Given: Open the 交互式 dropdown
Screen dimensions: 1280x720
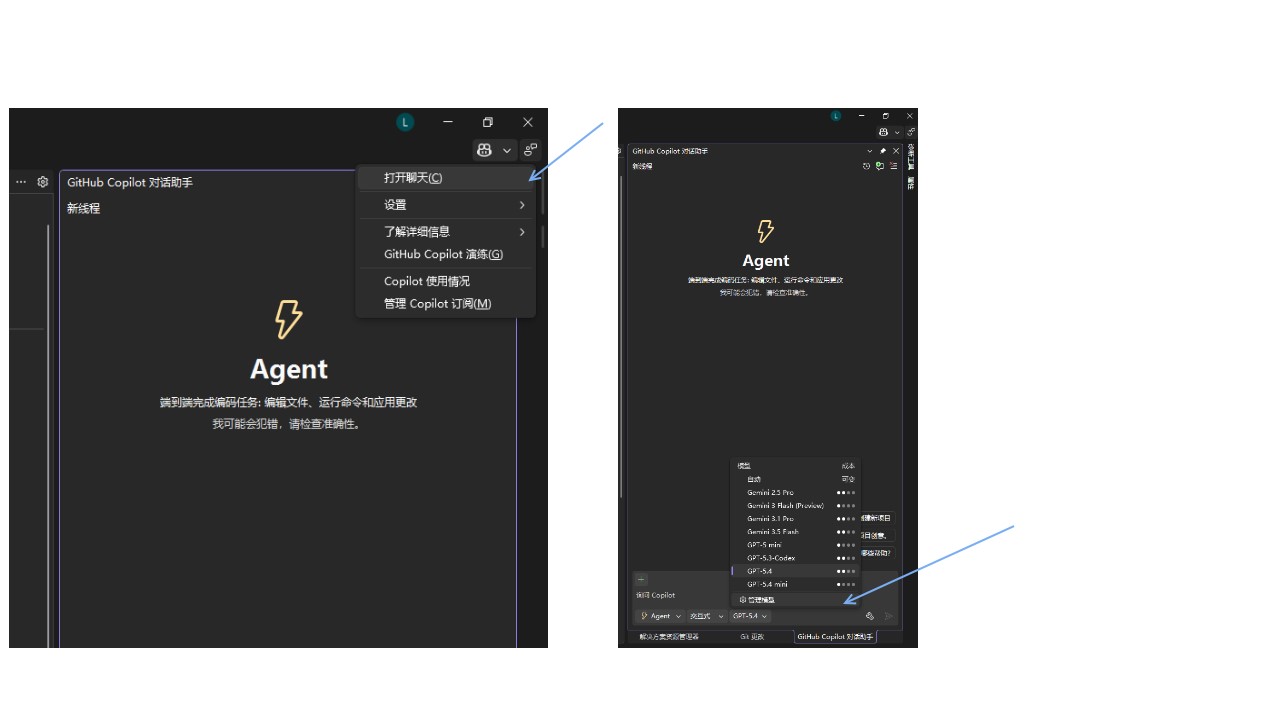Looking at the screenshot, I should [x=706, y=616].
